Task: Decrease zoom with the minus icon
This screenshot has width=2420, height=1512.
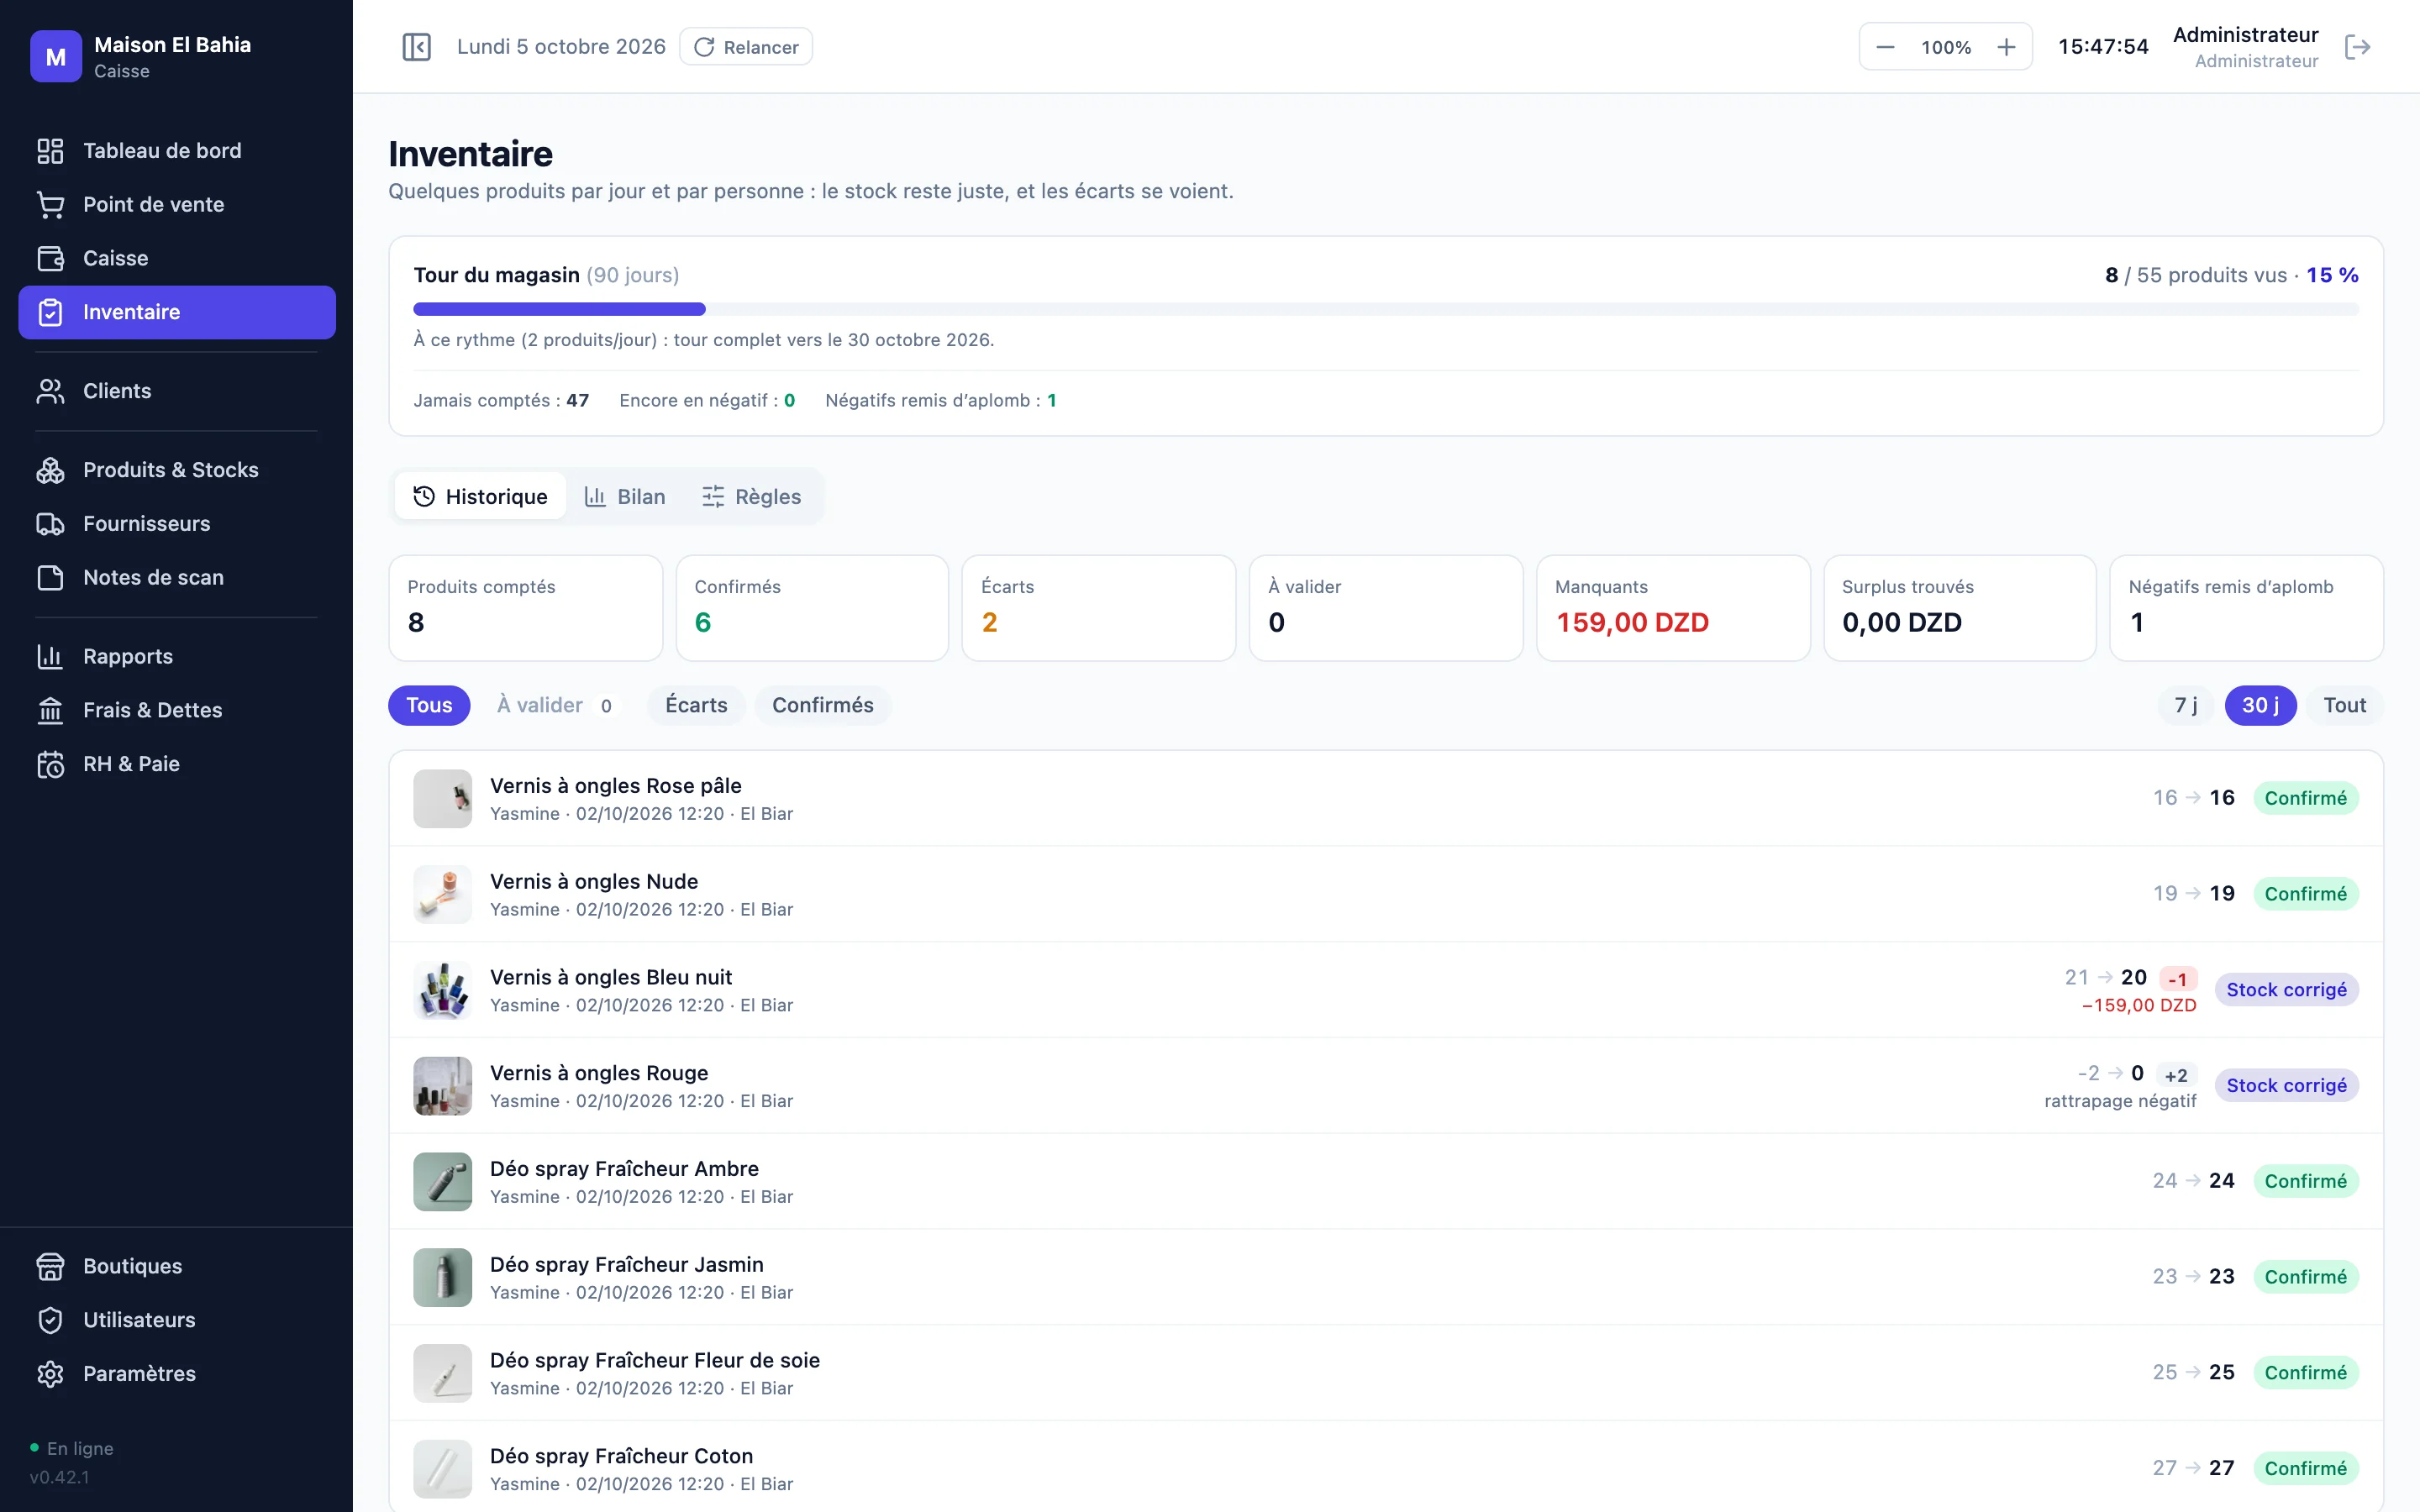Action: click(1885, 47)
